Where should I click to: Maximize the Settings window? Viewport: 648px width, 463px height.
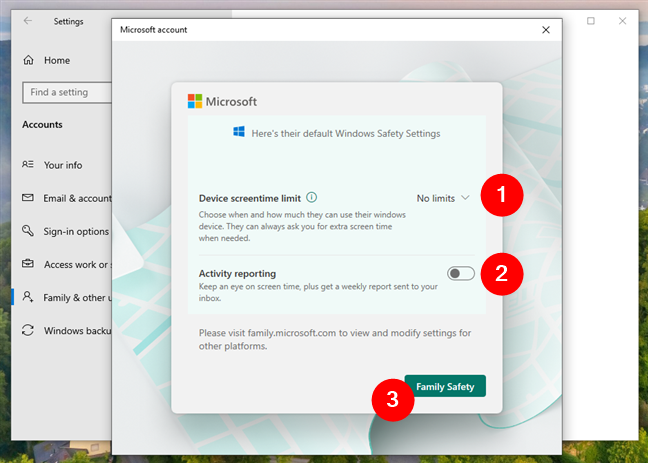591,21
